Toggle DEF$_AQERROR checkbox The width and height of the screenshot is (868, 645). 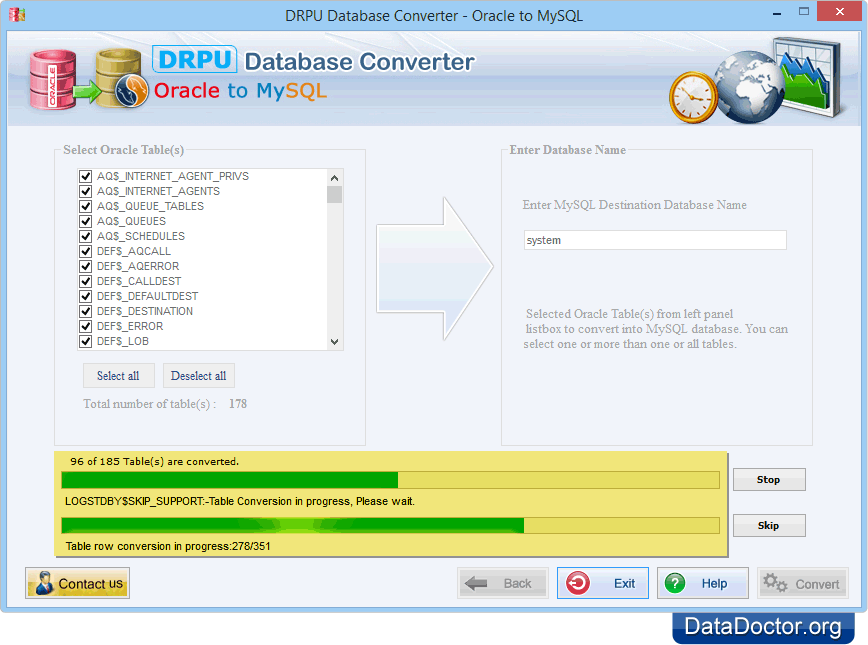85,266
